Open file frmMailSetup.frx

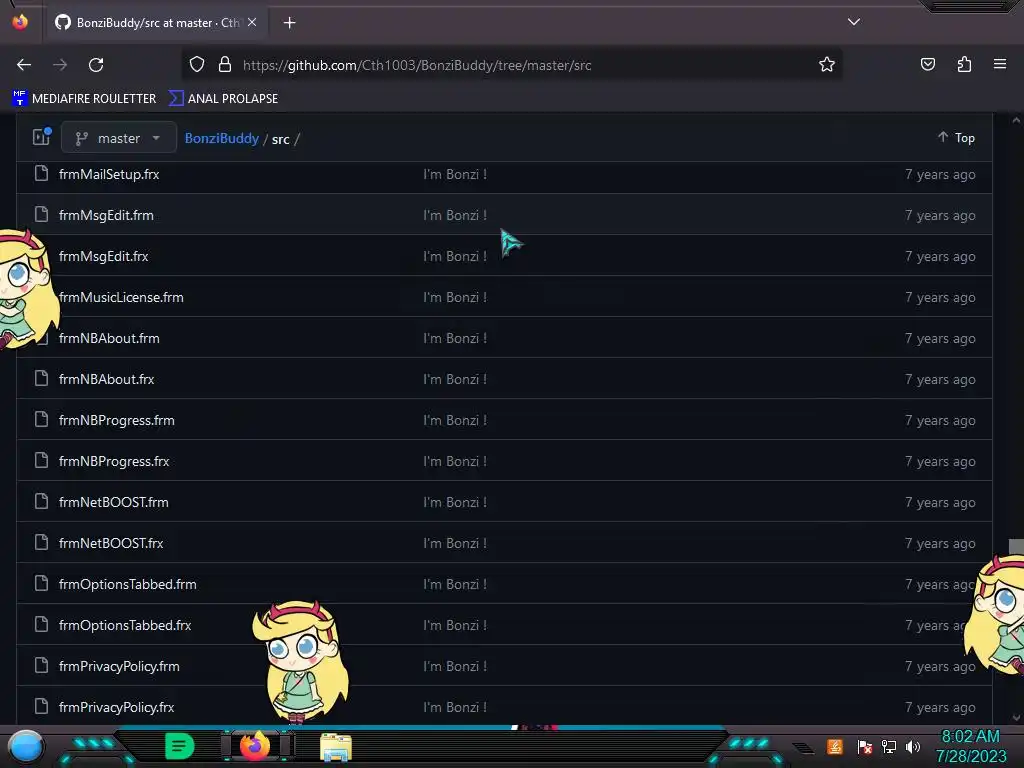pyautogui.click(x=109, y=174)
